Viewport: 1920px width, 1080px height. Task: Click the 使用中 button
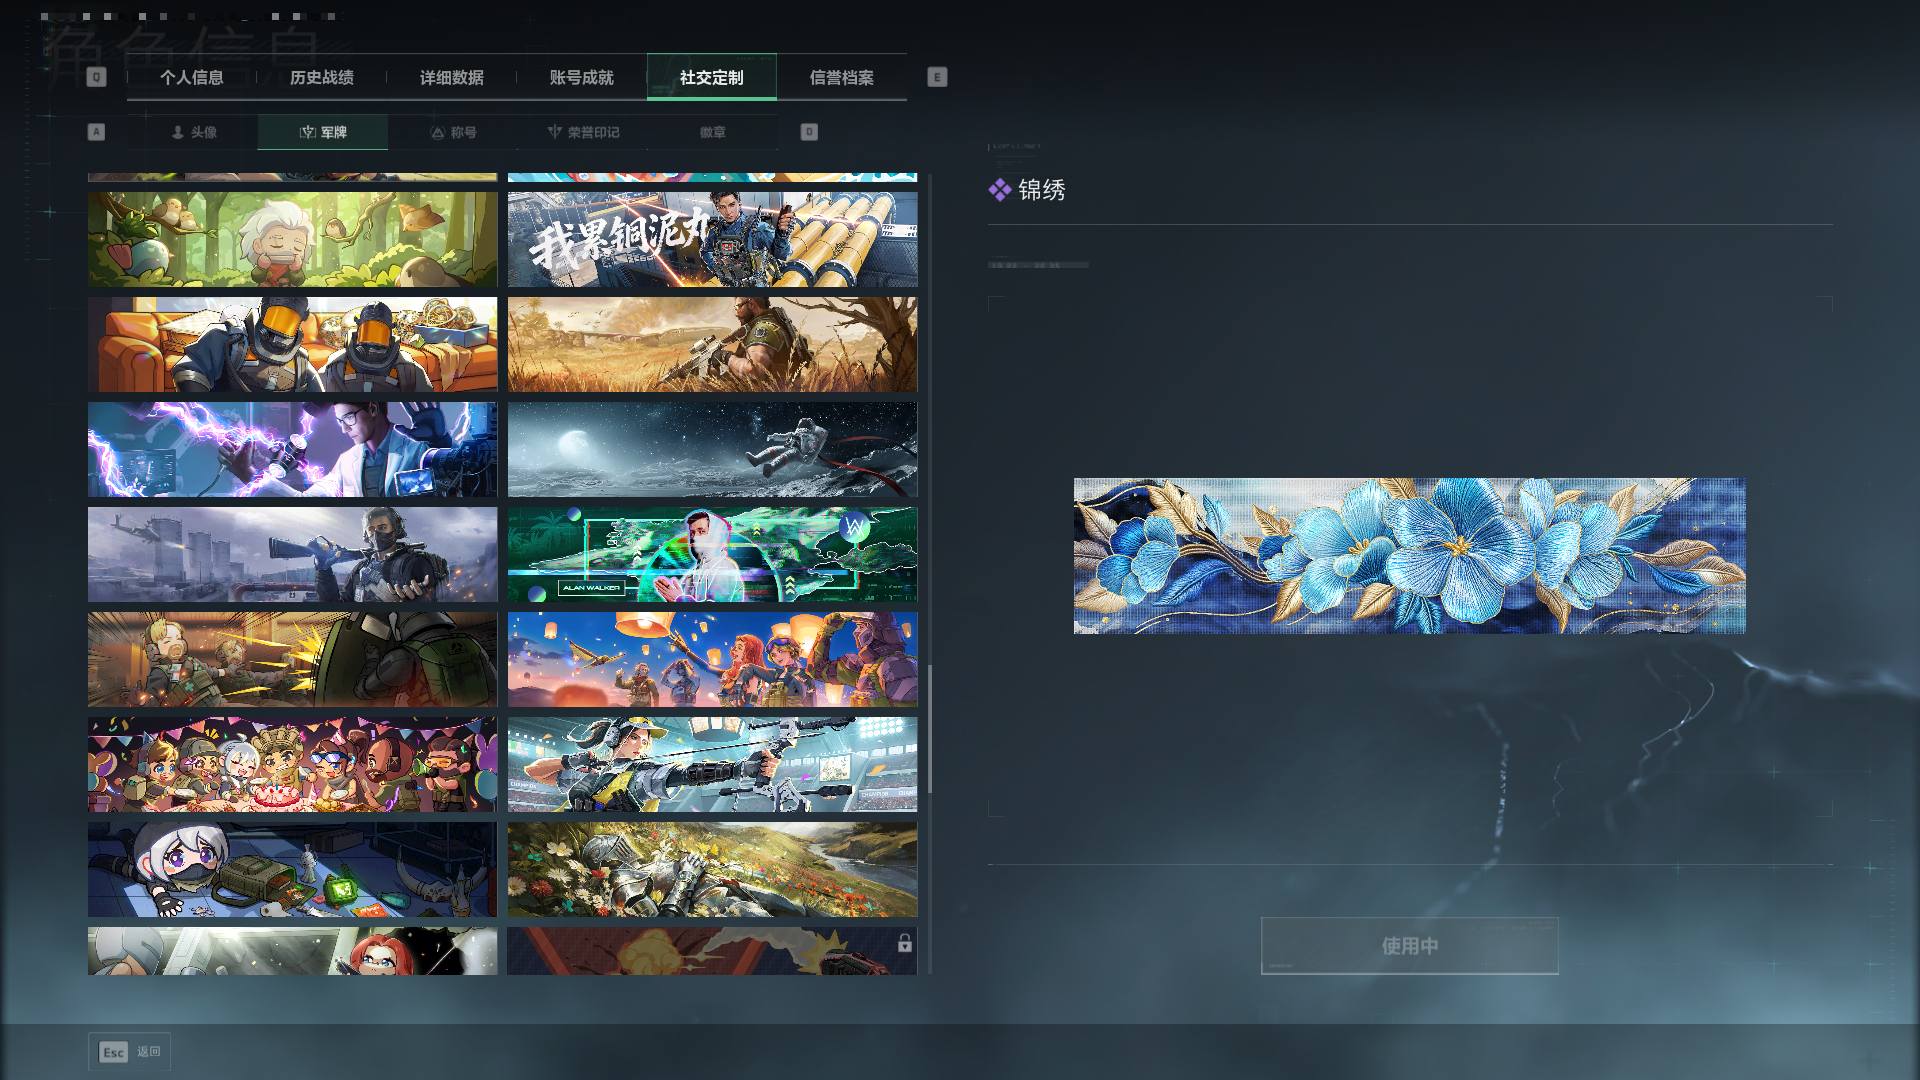(x=1410, y=945)
